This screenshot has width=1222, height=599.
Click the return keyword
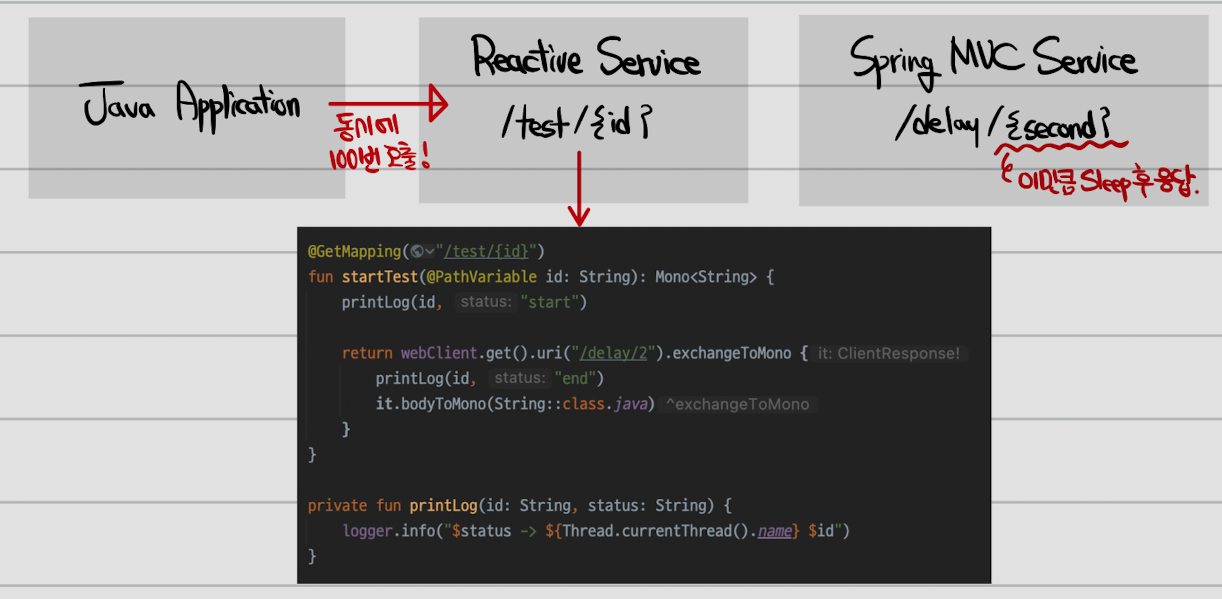click(x=366, y=353)
